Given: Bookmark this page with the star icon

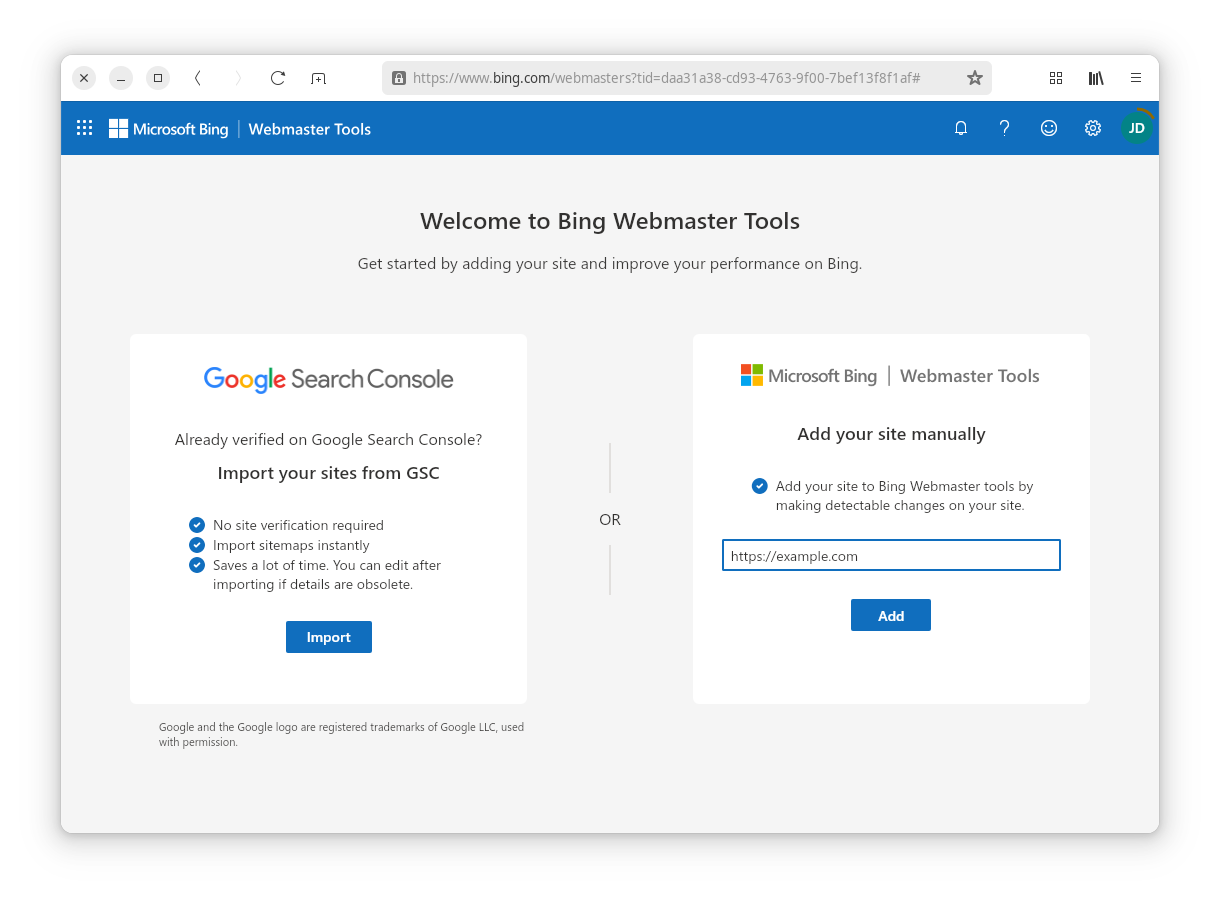Looking at the screenshot, I should 975,78.
